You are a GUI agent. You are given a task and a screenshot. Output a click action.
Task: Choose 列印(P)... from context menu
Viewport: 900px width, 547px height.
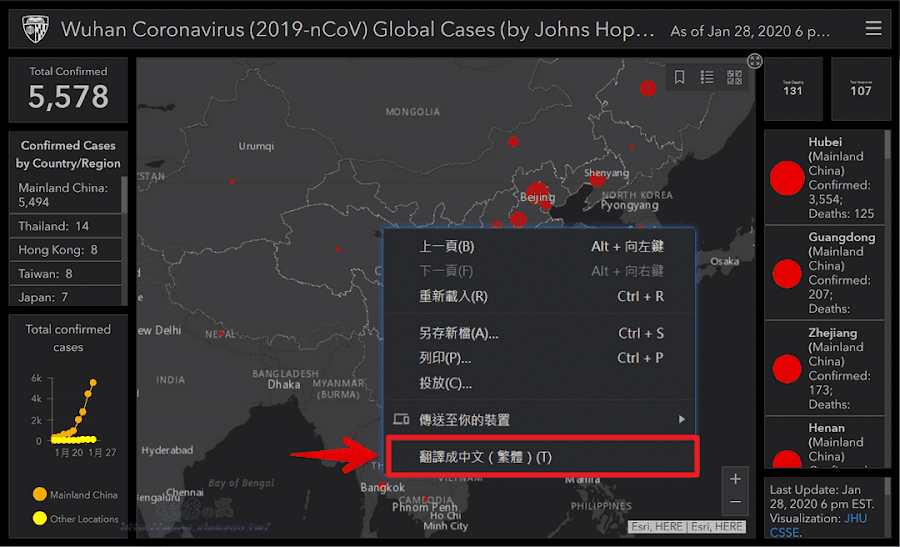540,358
